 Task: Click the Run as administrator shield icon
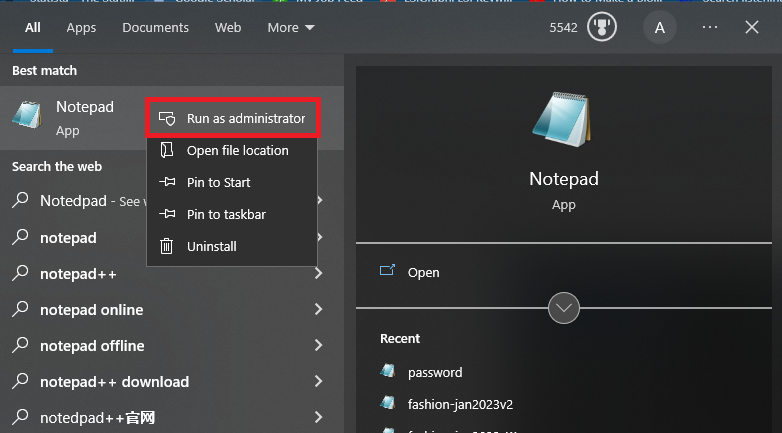coord(167,118)
